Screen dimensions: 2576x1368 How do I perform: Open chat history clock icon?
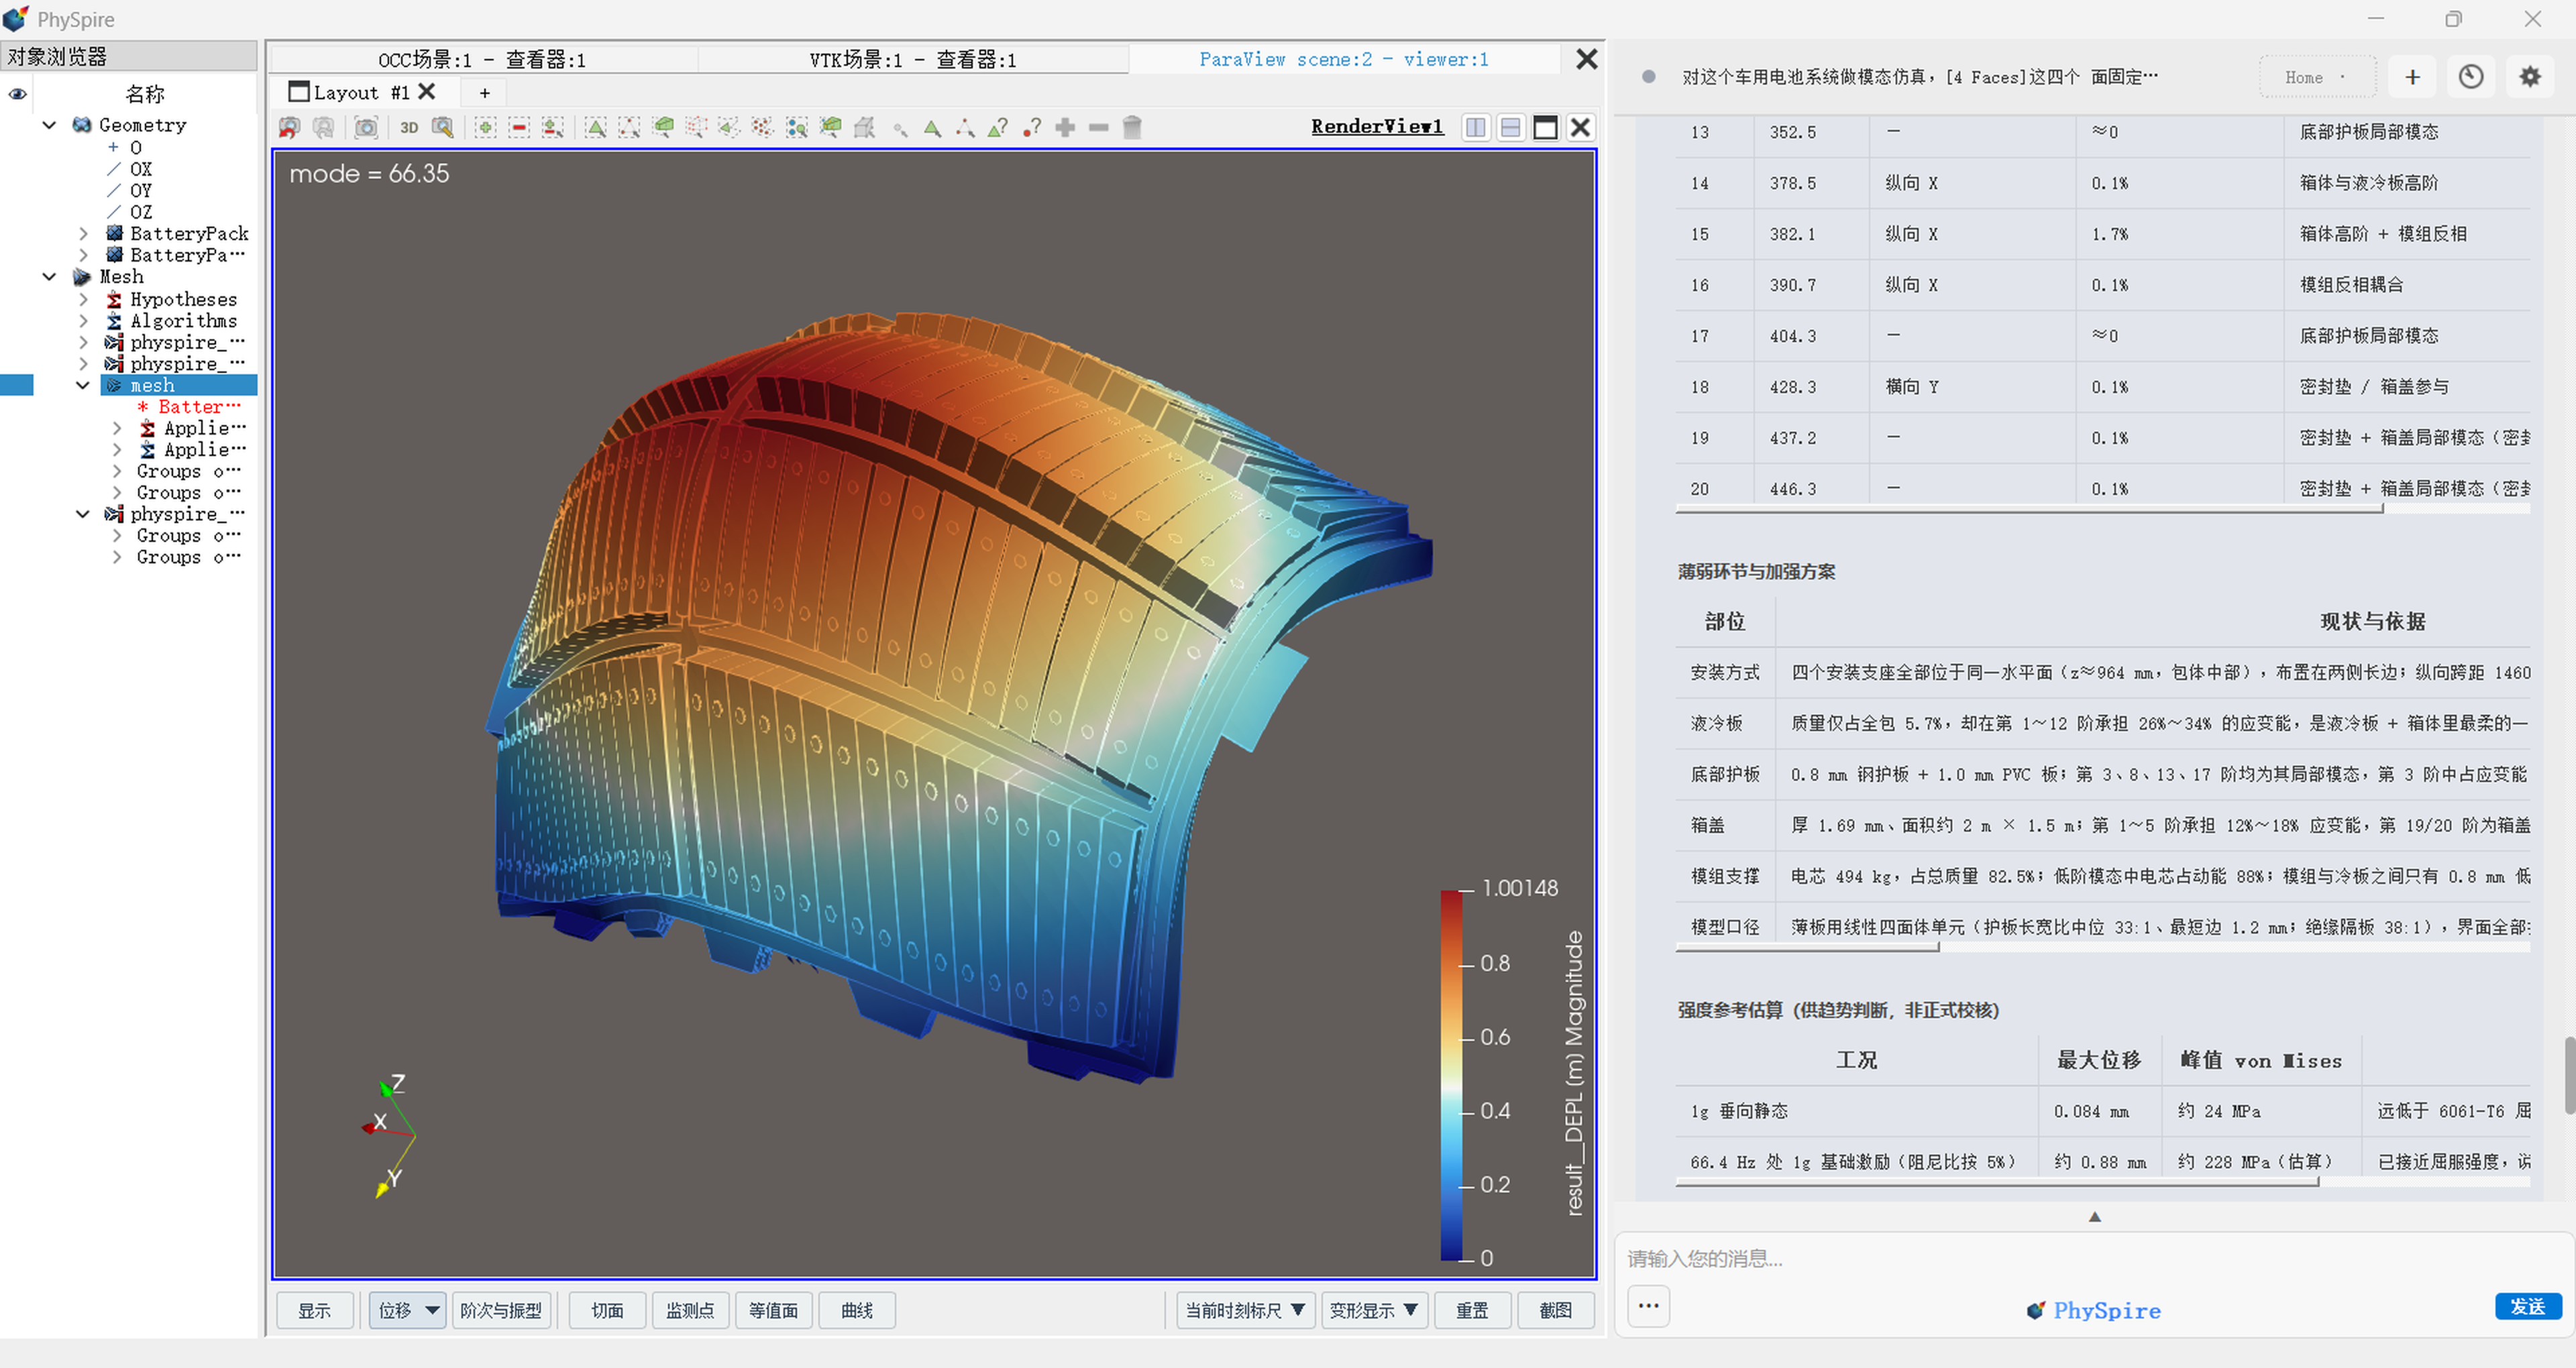pos(2471,77)
